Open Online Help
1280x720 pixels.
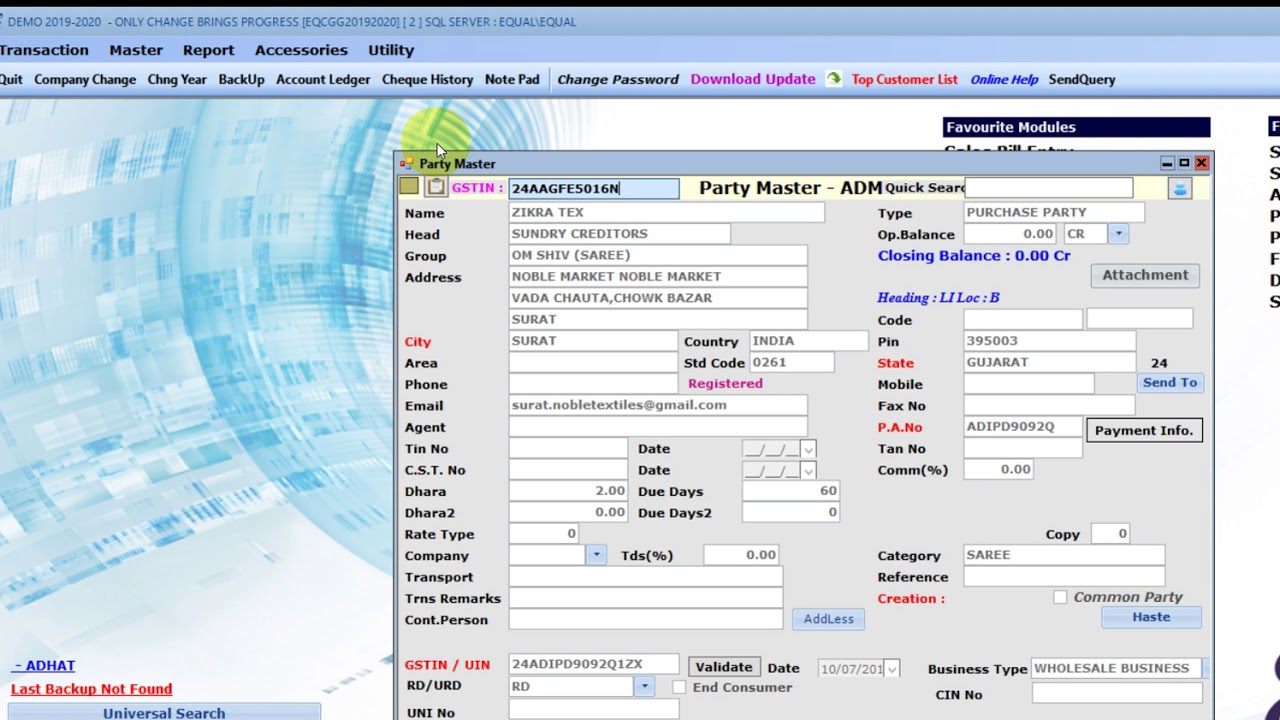(1004, 79)
